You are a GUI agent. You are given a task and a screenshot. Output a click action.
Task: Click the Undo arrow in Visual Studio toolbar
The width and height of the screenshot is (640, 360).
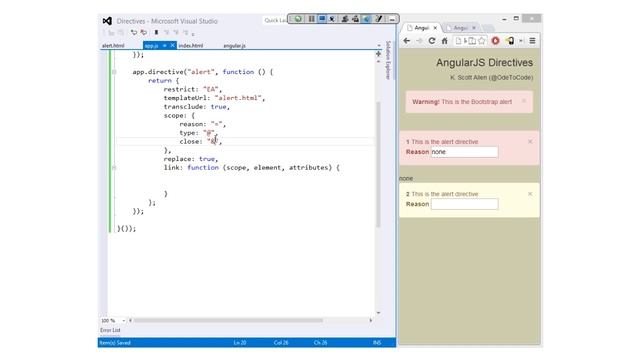click(x=134, y=32)
